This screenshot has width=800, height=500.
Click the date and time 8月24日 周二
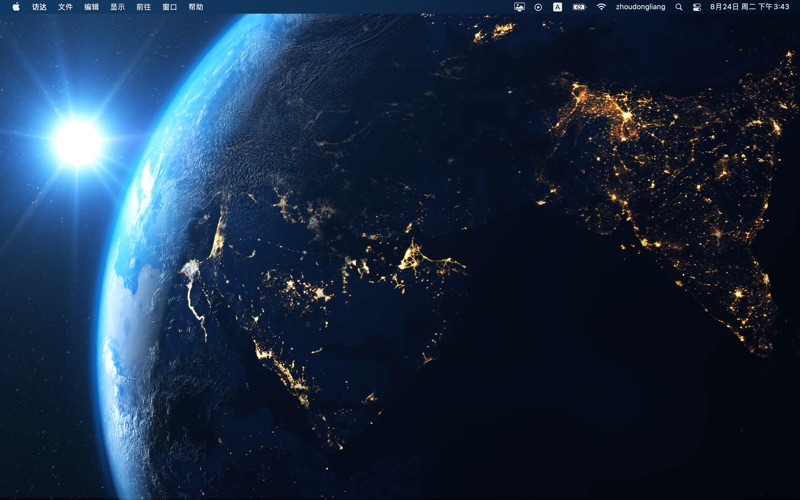749,7
